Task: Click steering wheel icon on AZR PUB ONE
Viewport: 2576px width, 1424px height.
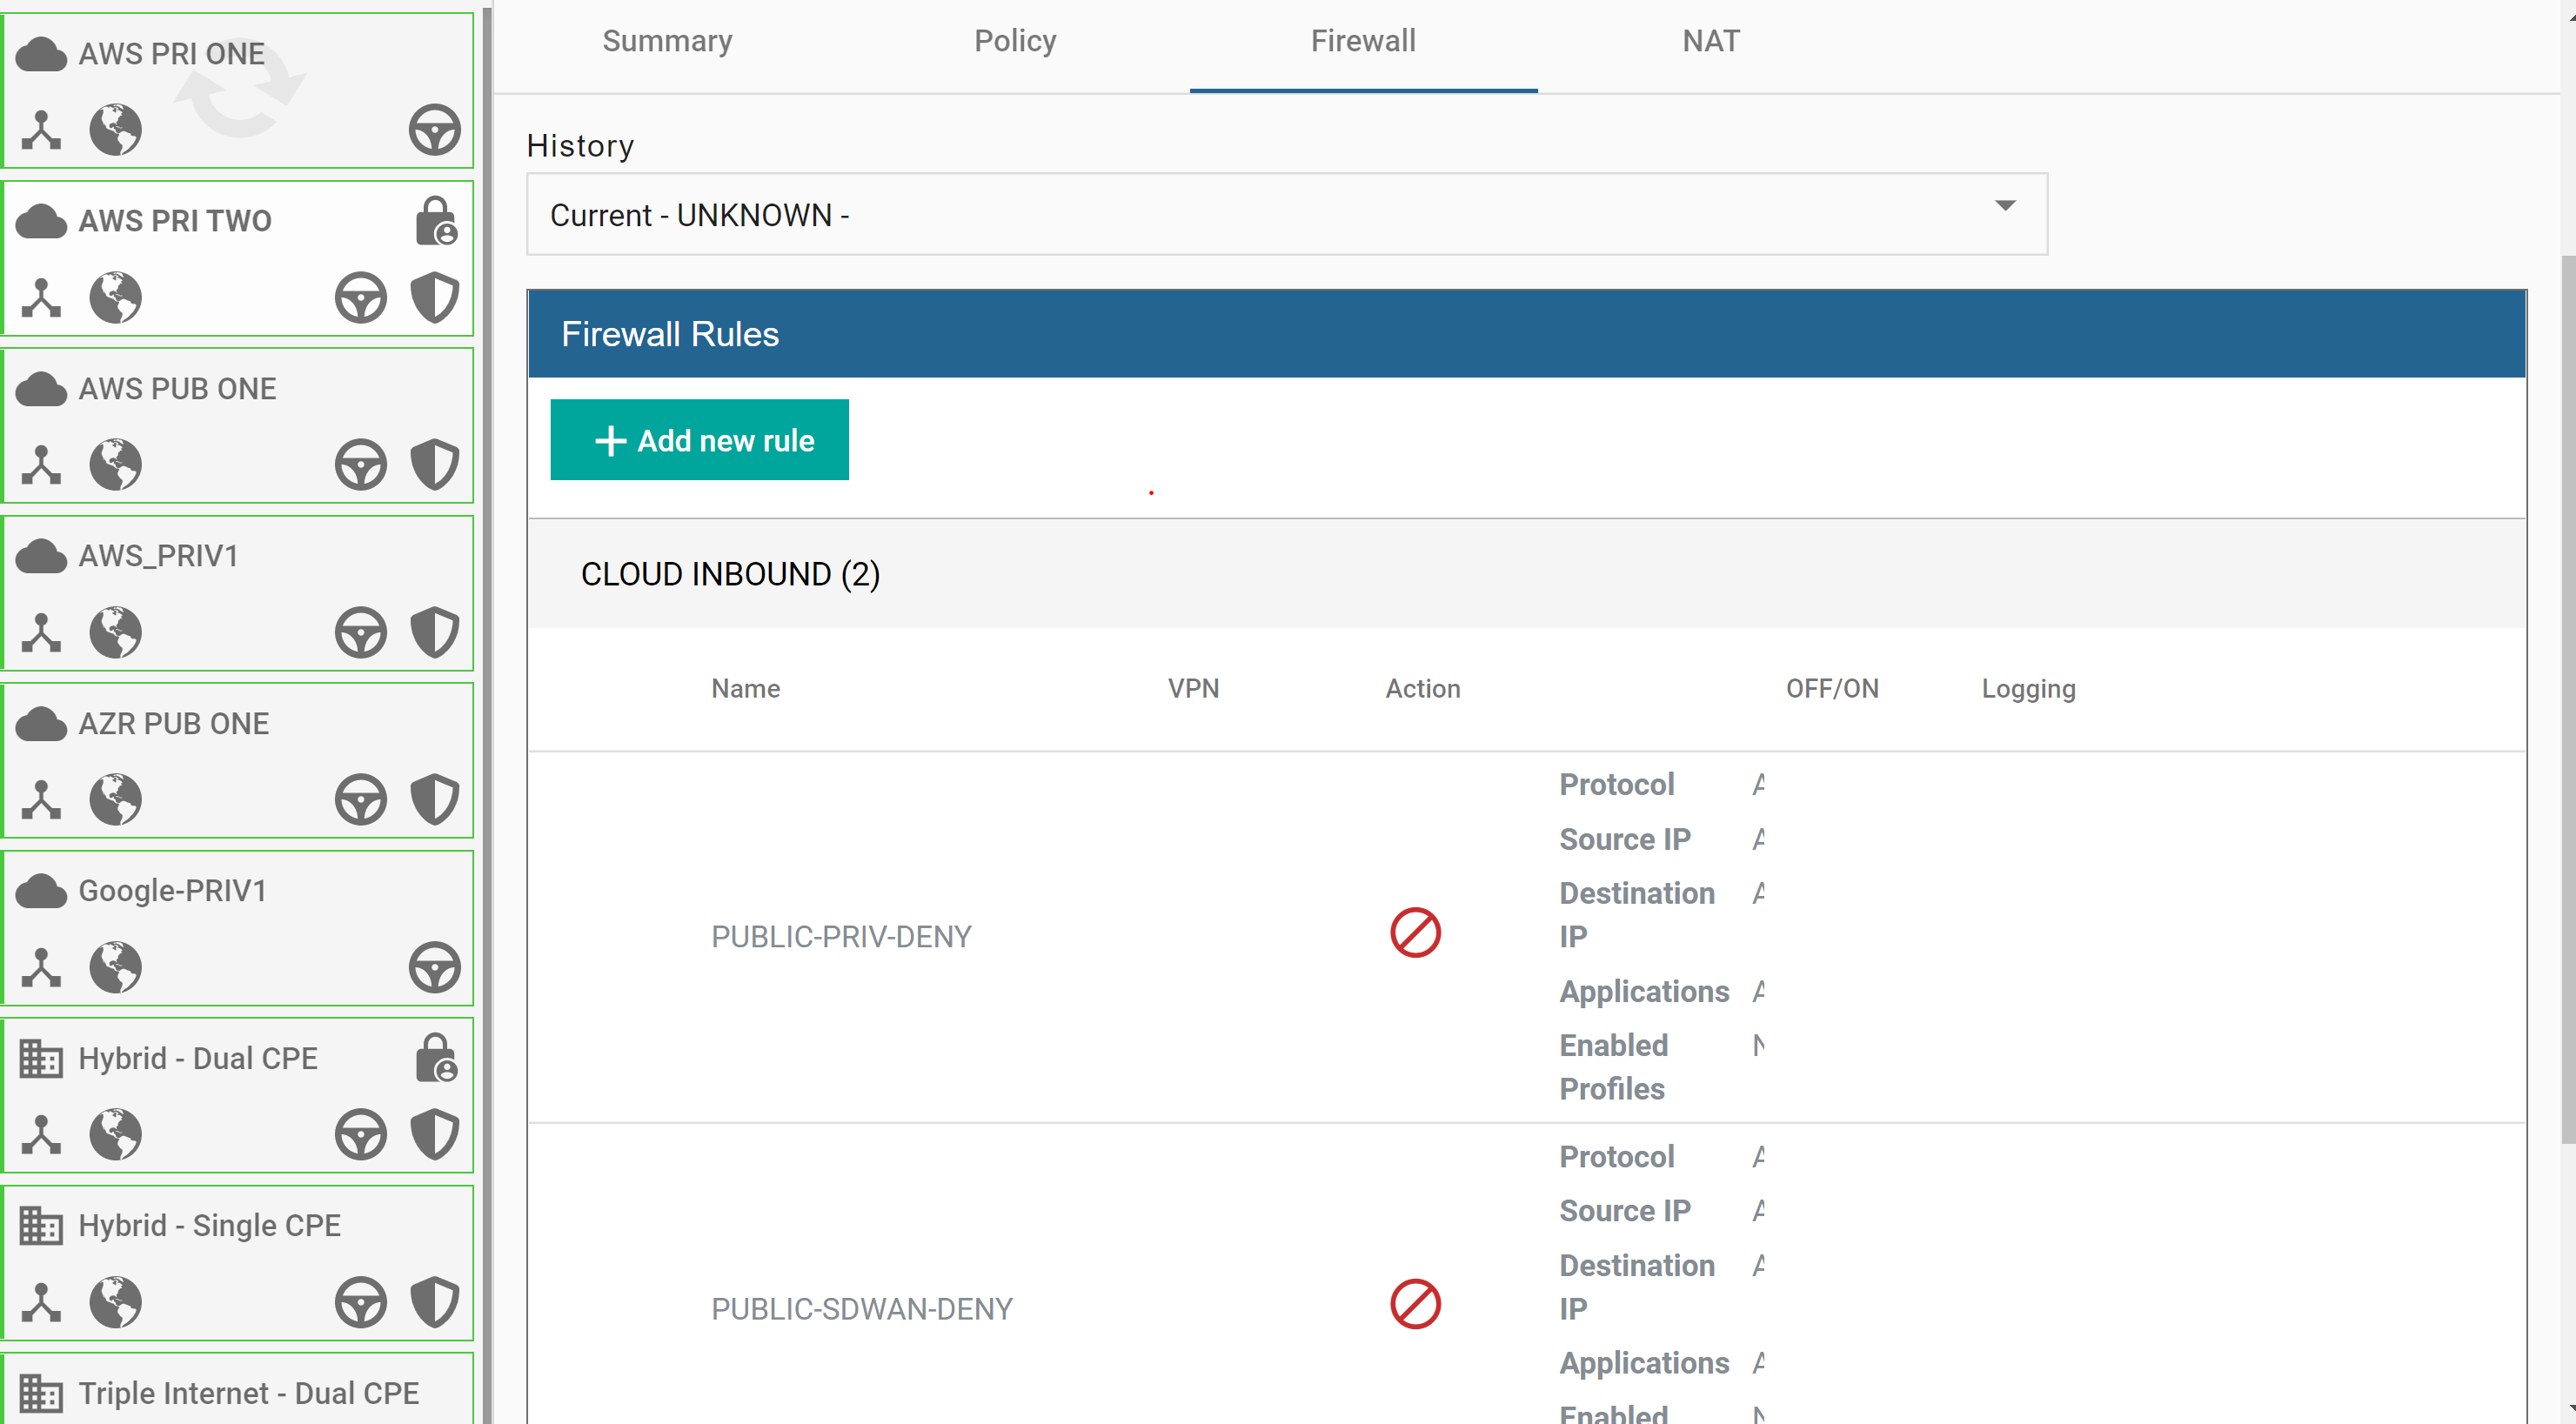Action: tap(360, 800)
